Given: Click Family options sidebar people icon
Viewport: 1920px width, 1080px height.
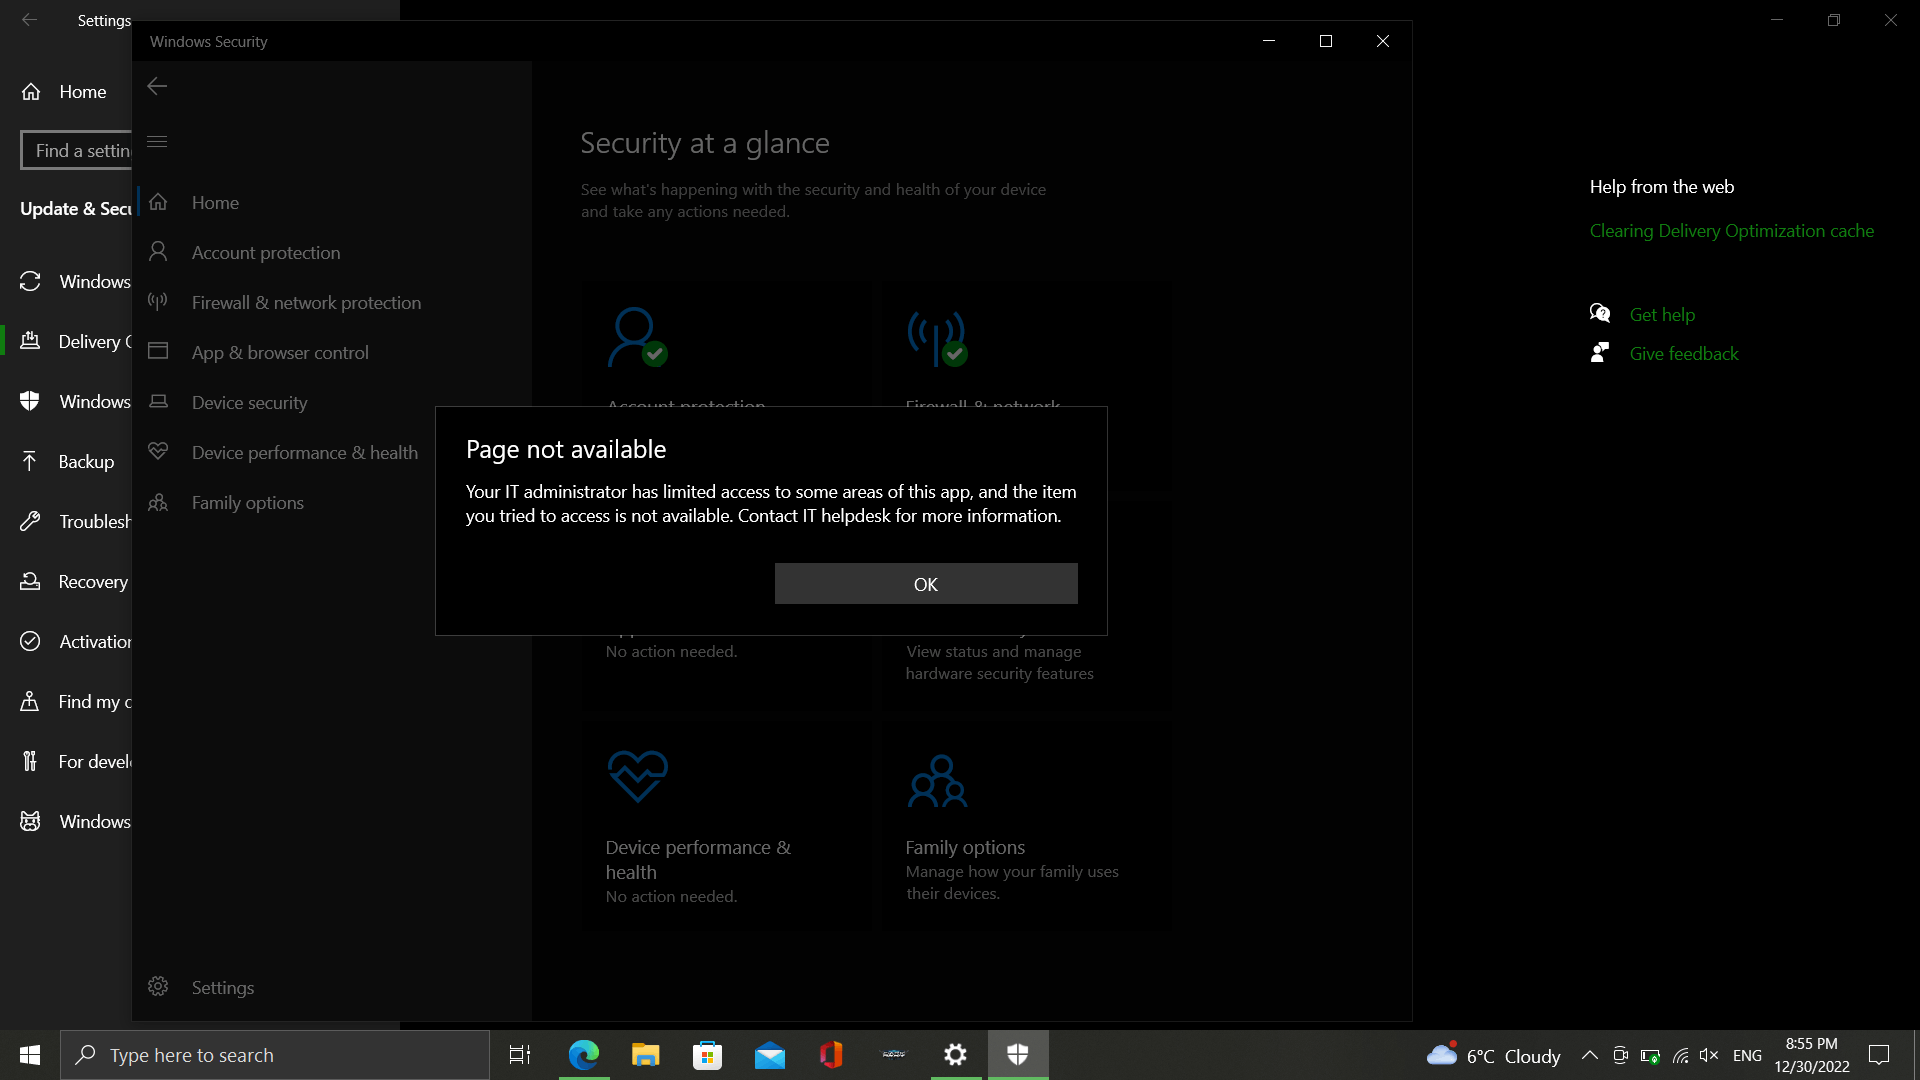Looking at the screenshot, I should pyautogui.click(x=158, y=502).
